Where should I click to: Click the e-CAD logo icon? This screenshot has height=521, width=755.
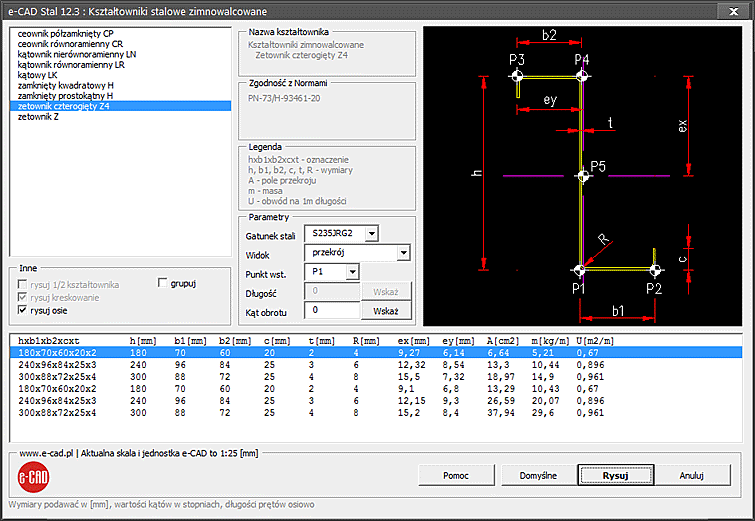33,477
